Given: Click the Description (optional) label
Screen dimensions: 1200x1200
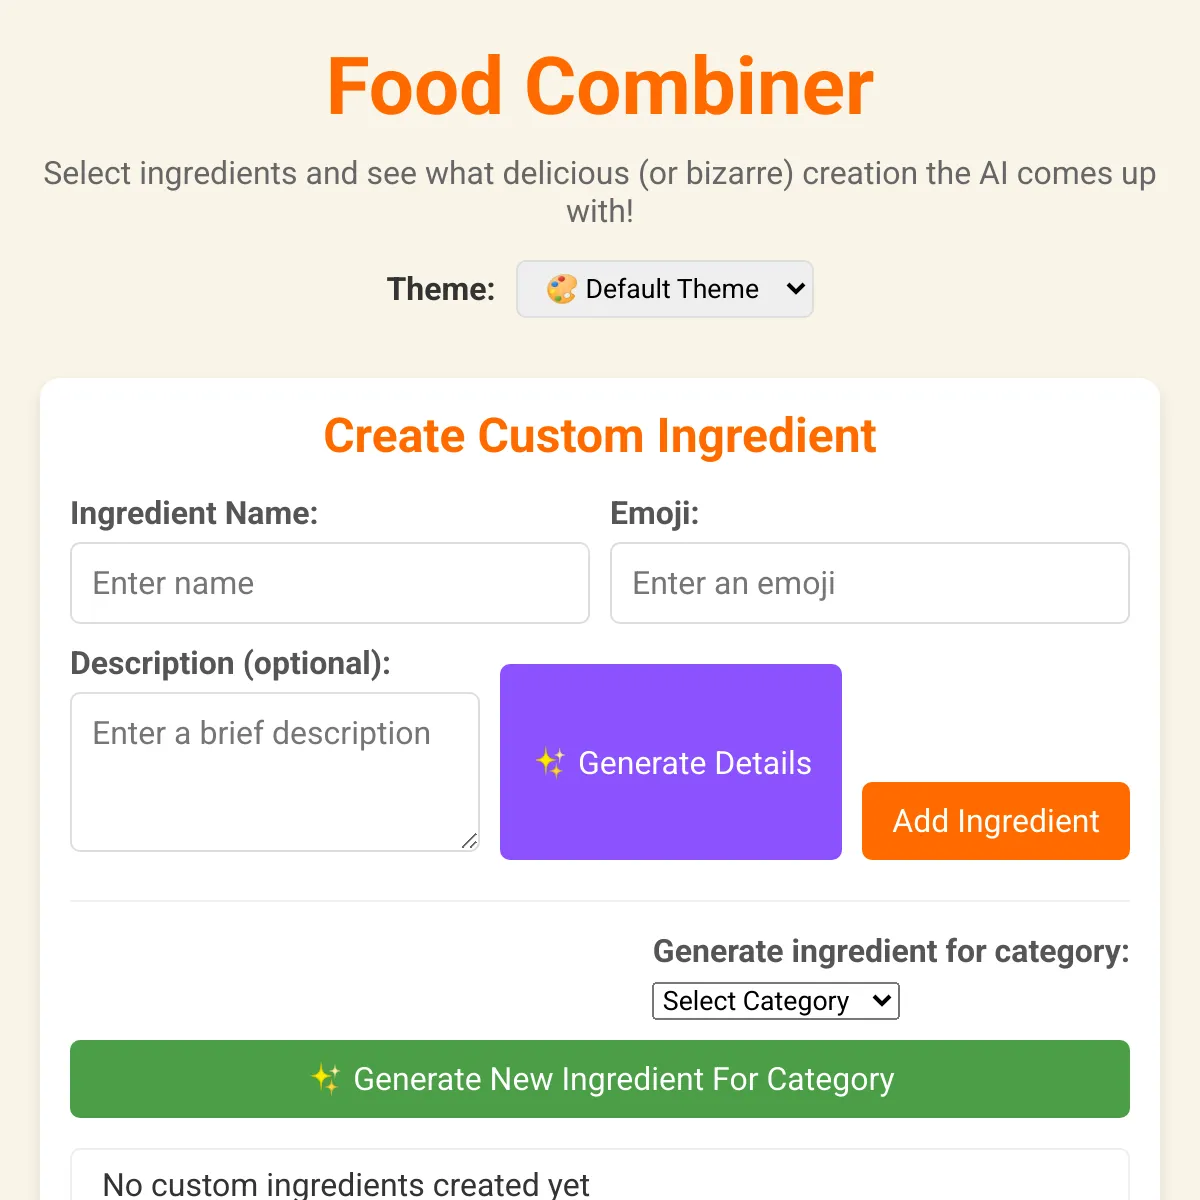Looking at the screenshot, I should point(230,663).
